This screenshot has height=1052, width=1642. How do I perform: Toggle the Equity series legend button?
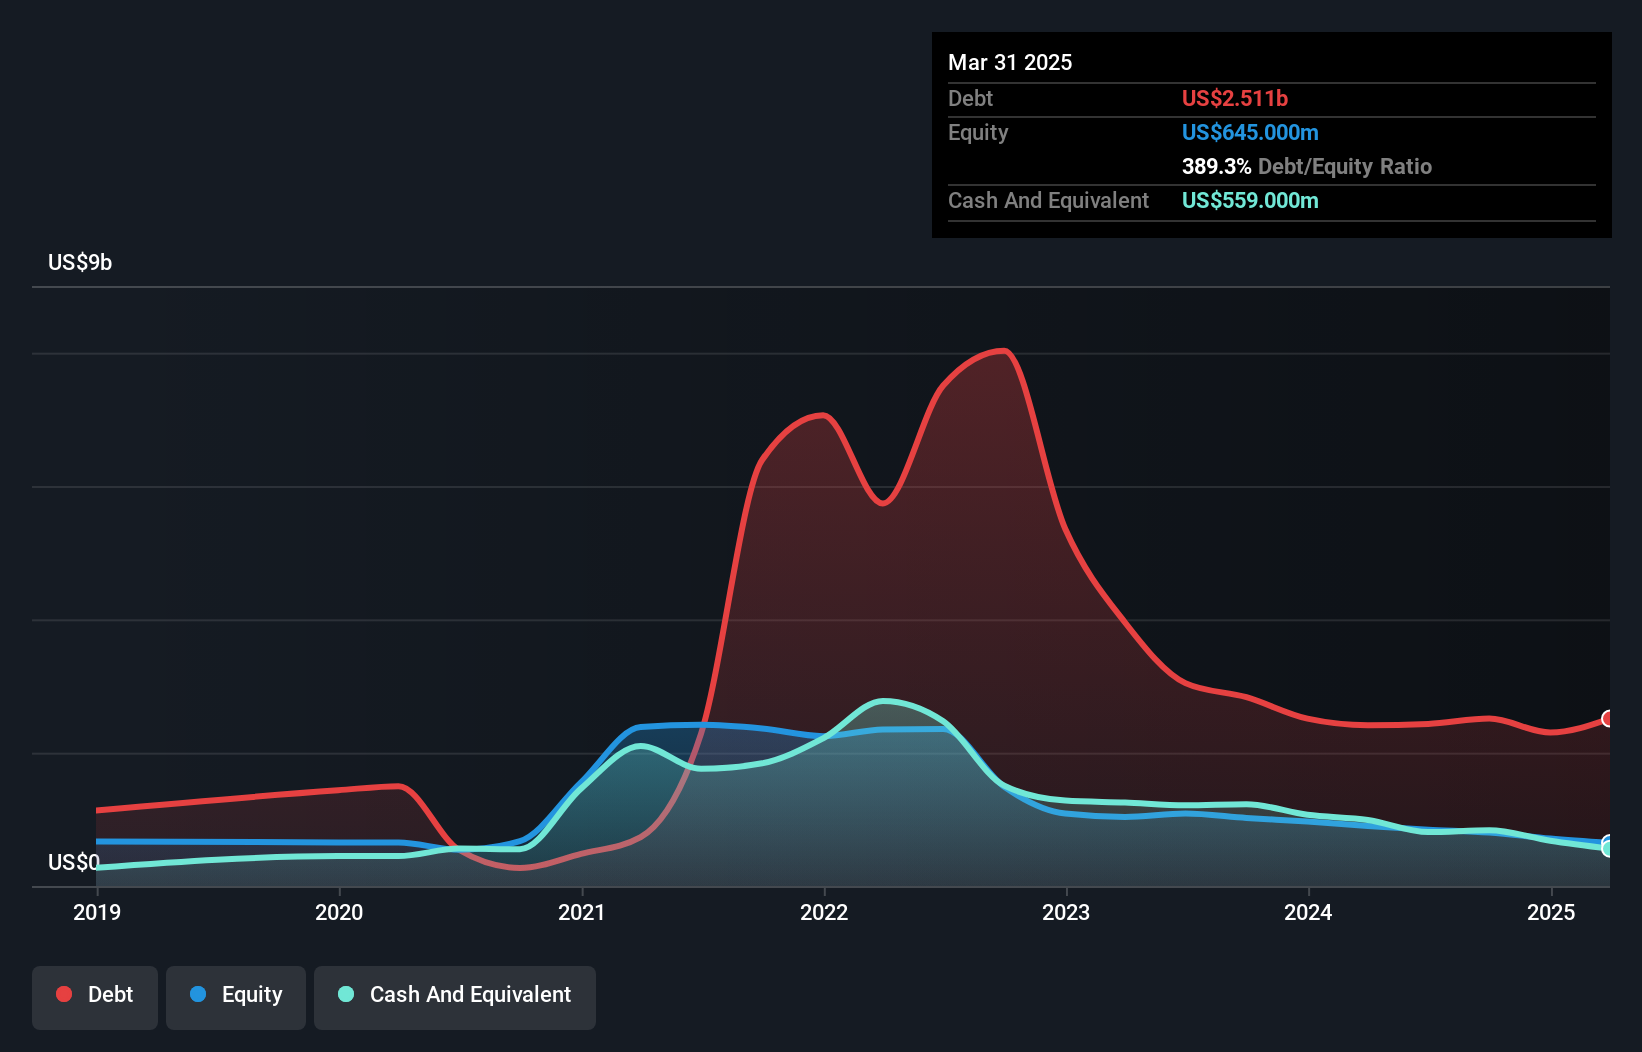[236, 997]
